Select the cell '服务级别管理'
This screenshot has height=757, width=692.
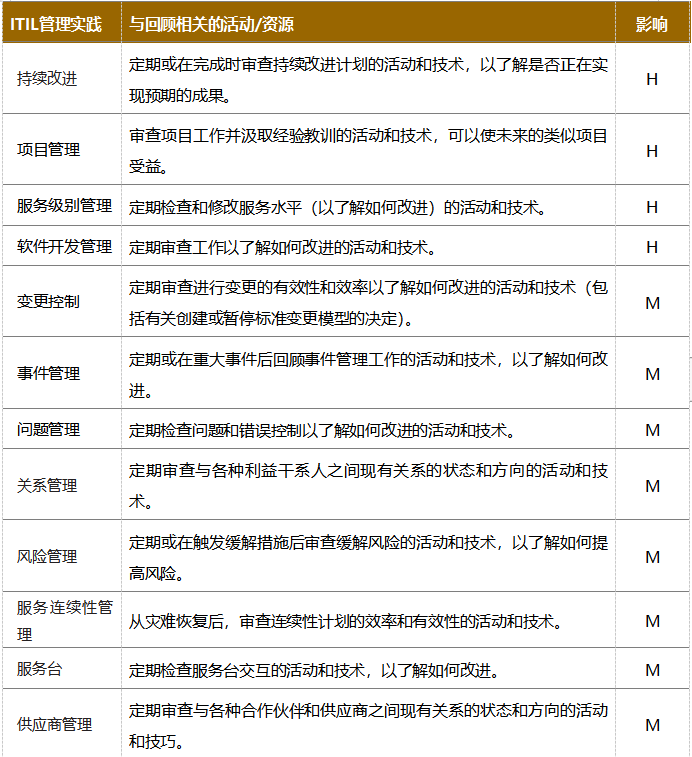click(64, 206)
